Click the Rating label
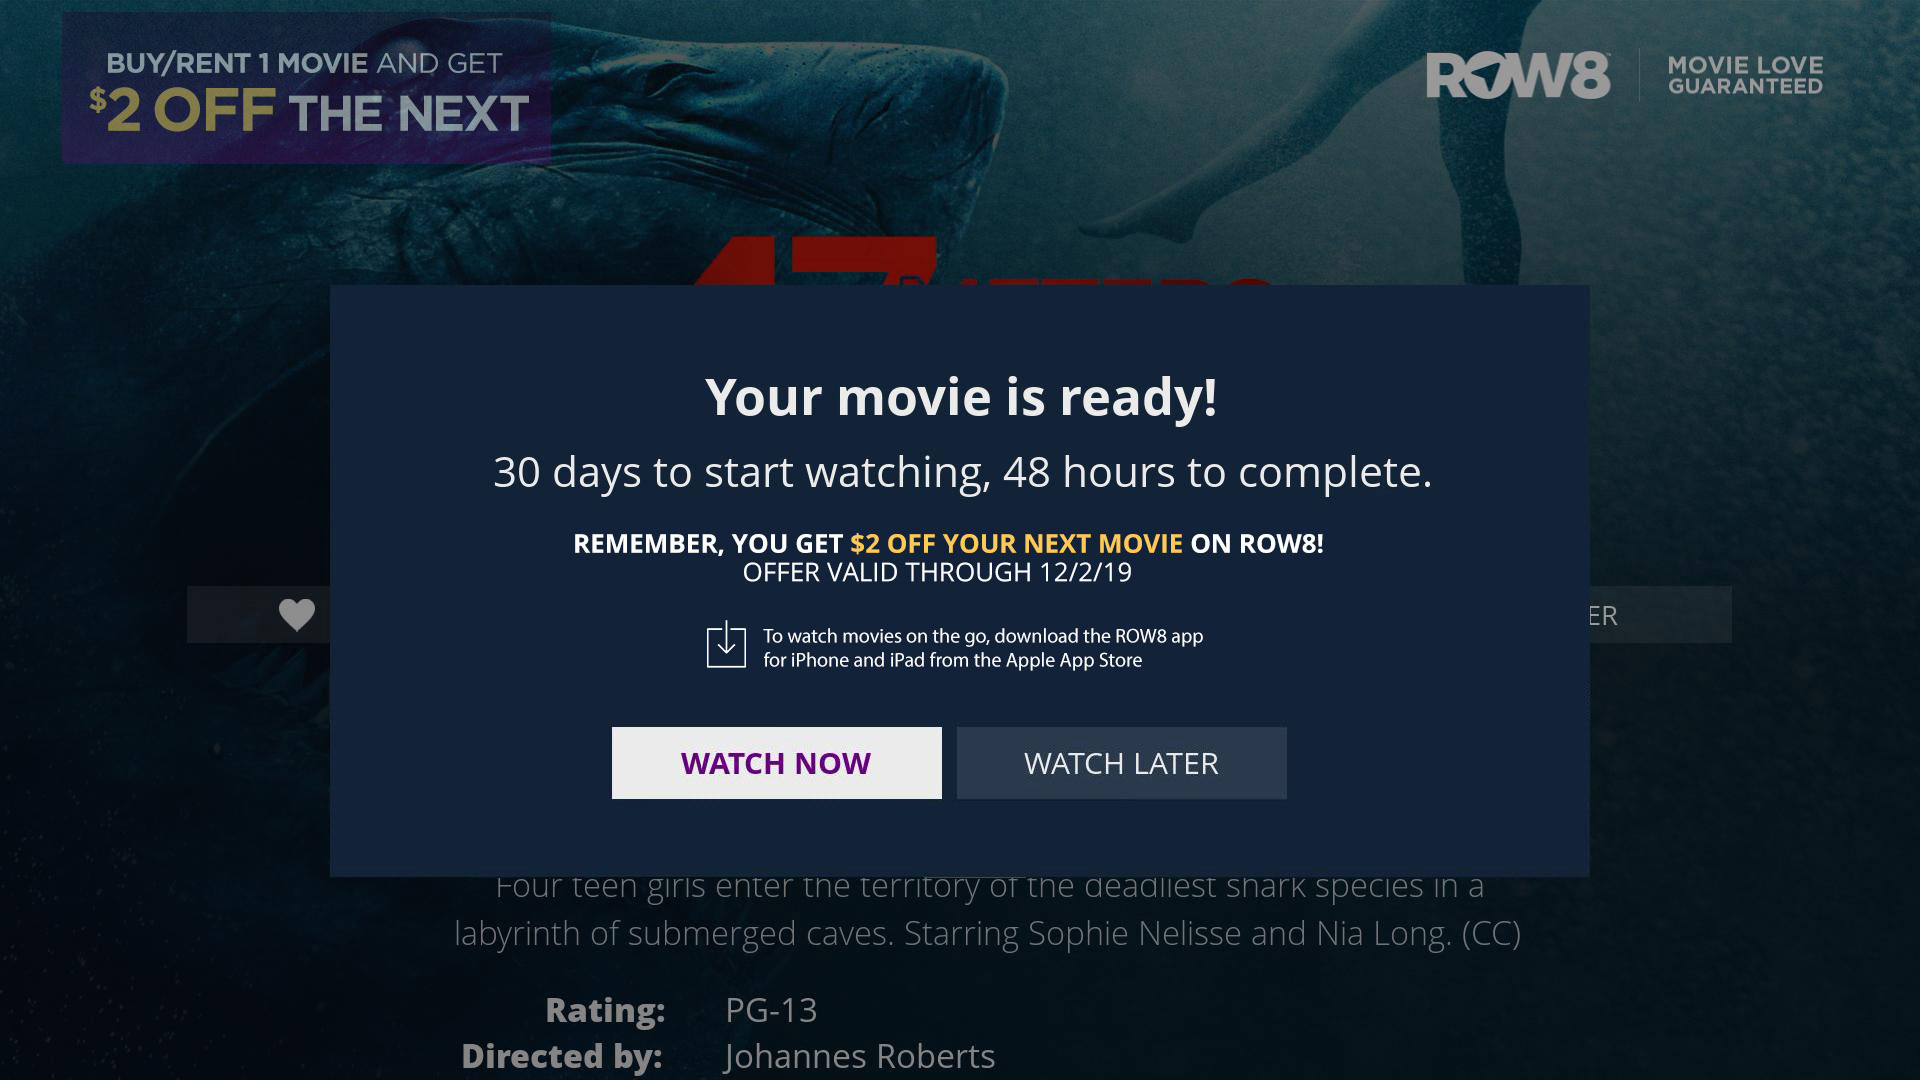Image resolution: width=1920 pixels, height=1080 pixels. tap(605, 1010)
